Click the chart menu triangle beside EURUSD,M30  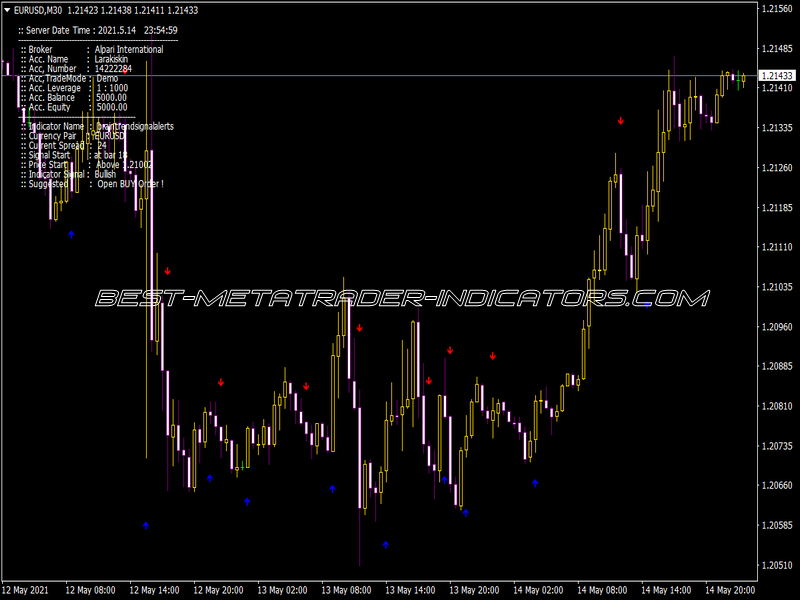7,10
